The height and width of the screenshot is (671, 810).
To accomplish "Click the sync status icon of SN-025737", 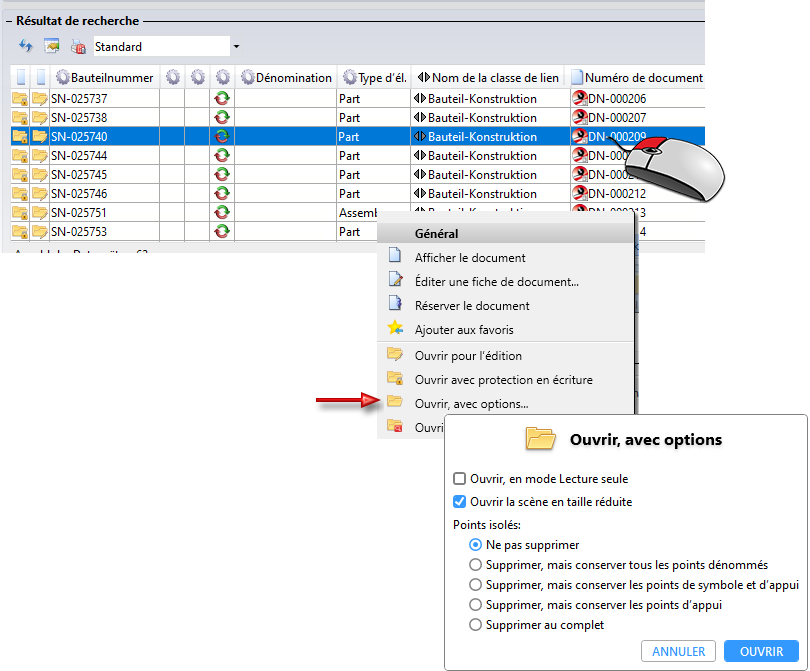I will (222, 98).
